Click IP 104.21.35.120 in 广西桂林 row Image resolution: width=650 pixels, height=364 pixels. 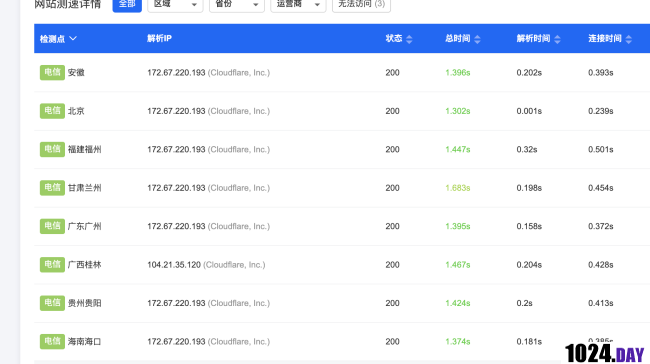point(174,265)
